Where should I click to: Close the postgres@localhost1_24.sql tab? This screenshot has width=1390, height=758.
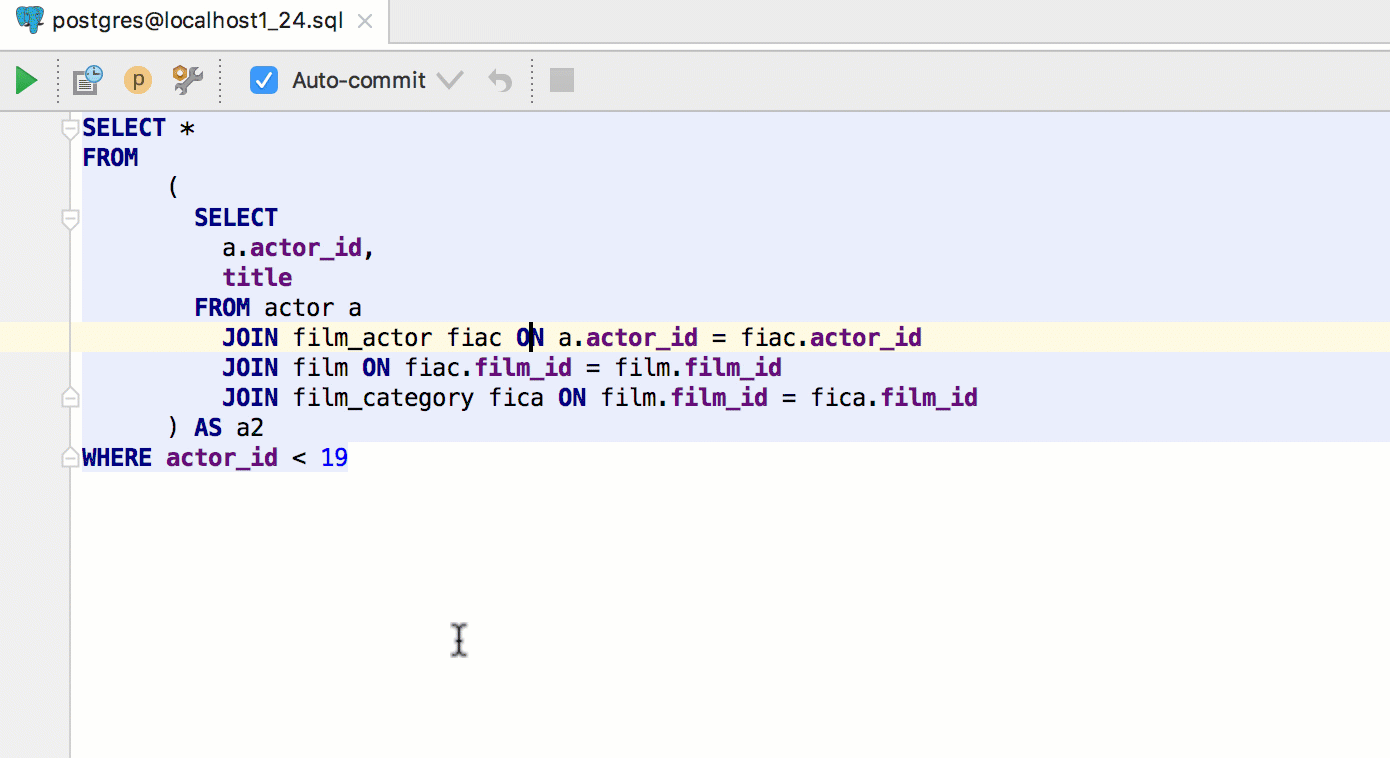click(x=366, y=21)
